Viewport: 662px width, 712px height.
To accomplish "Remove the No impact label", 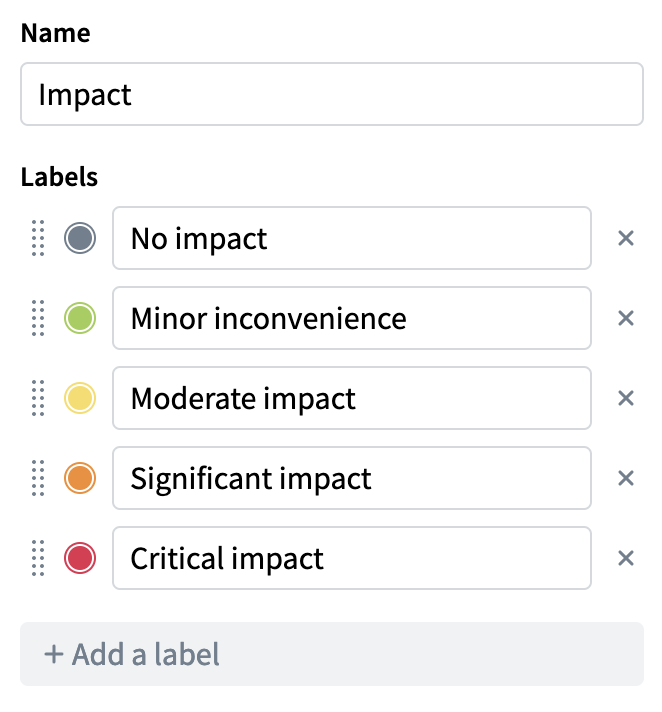I will [x=626, y=239].
